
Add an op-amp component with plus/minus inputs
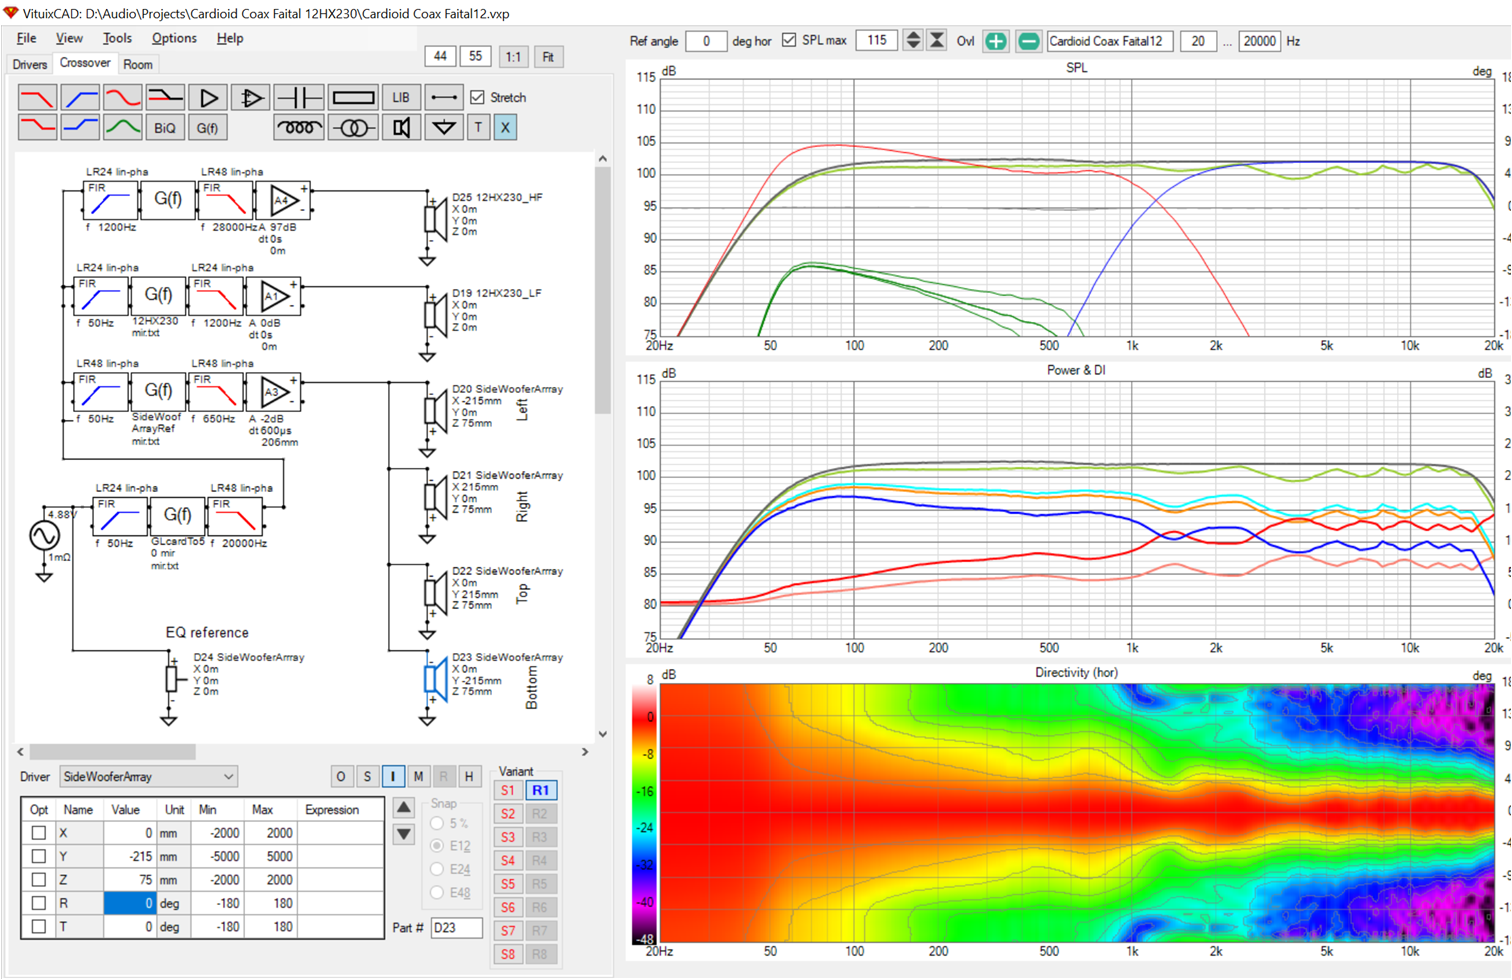(x=250, y=98)
